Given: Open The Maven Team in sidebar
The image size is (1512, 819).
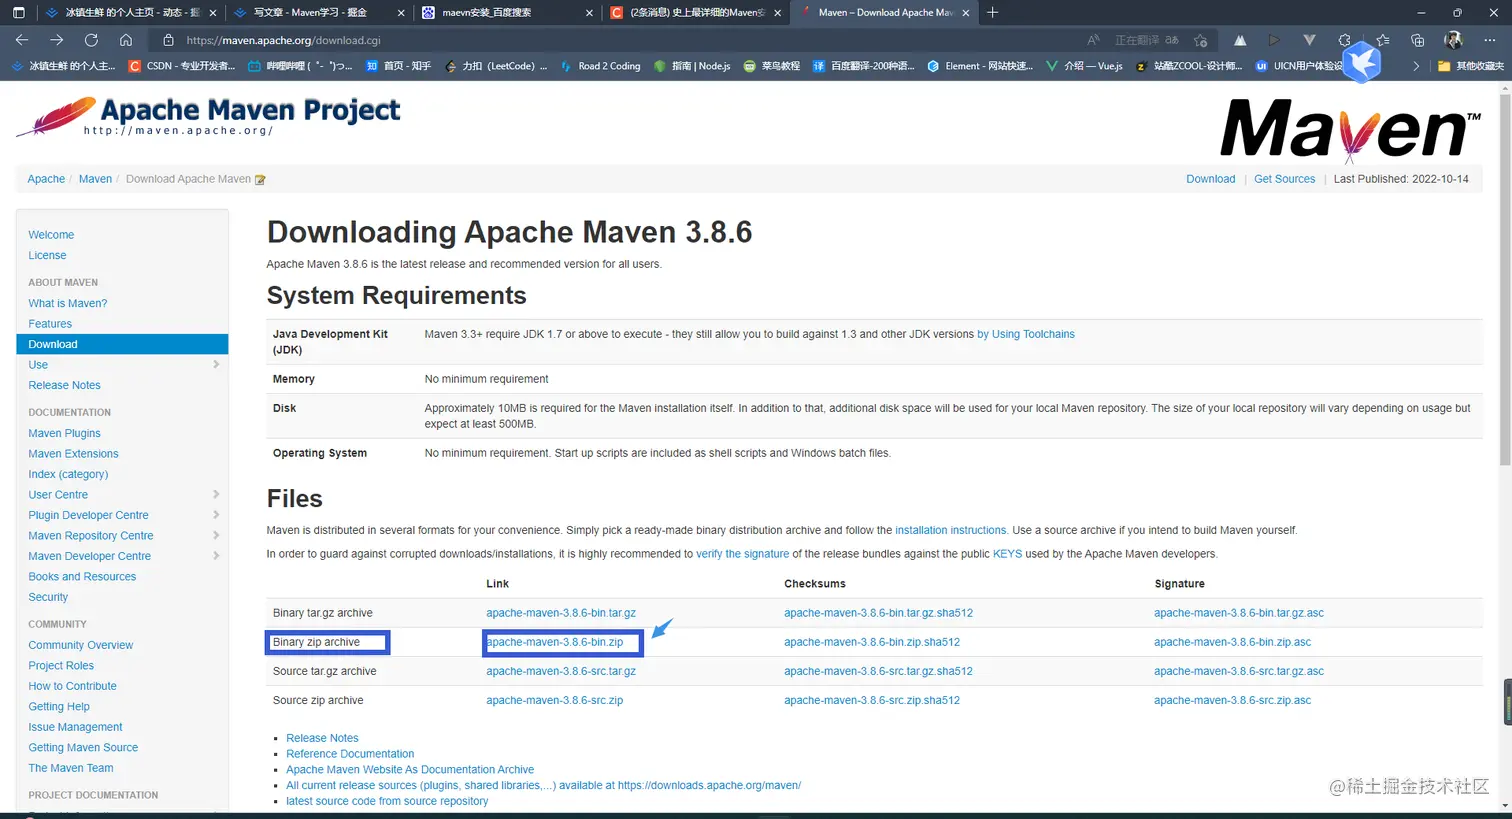Looking at the screenshot, I should coord(71,768).
